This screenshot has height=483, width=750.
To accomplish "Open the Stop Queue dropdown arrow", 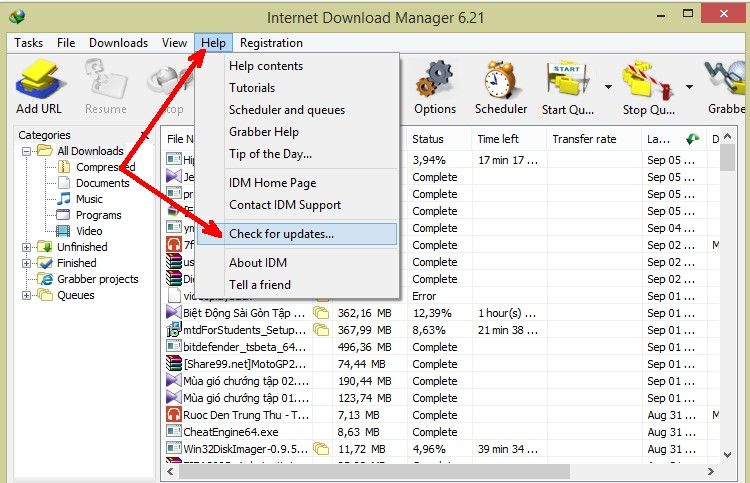I will tap(689, 87).
